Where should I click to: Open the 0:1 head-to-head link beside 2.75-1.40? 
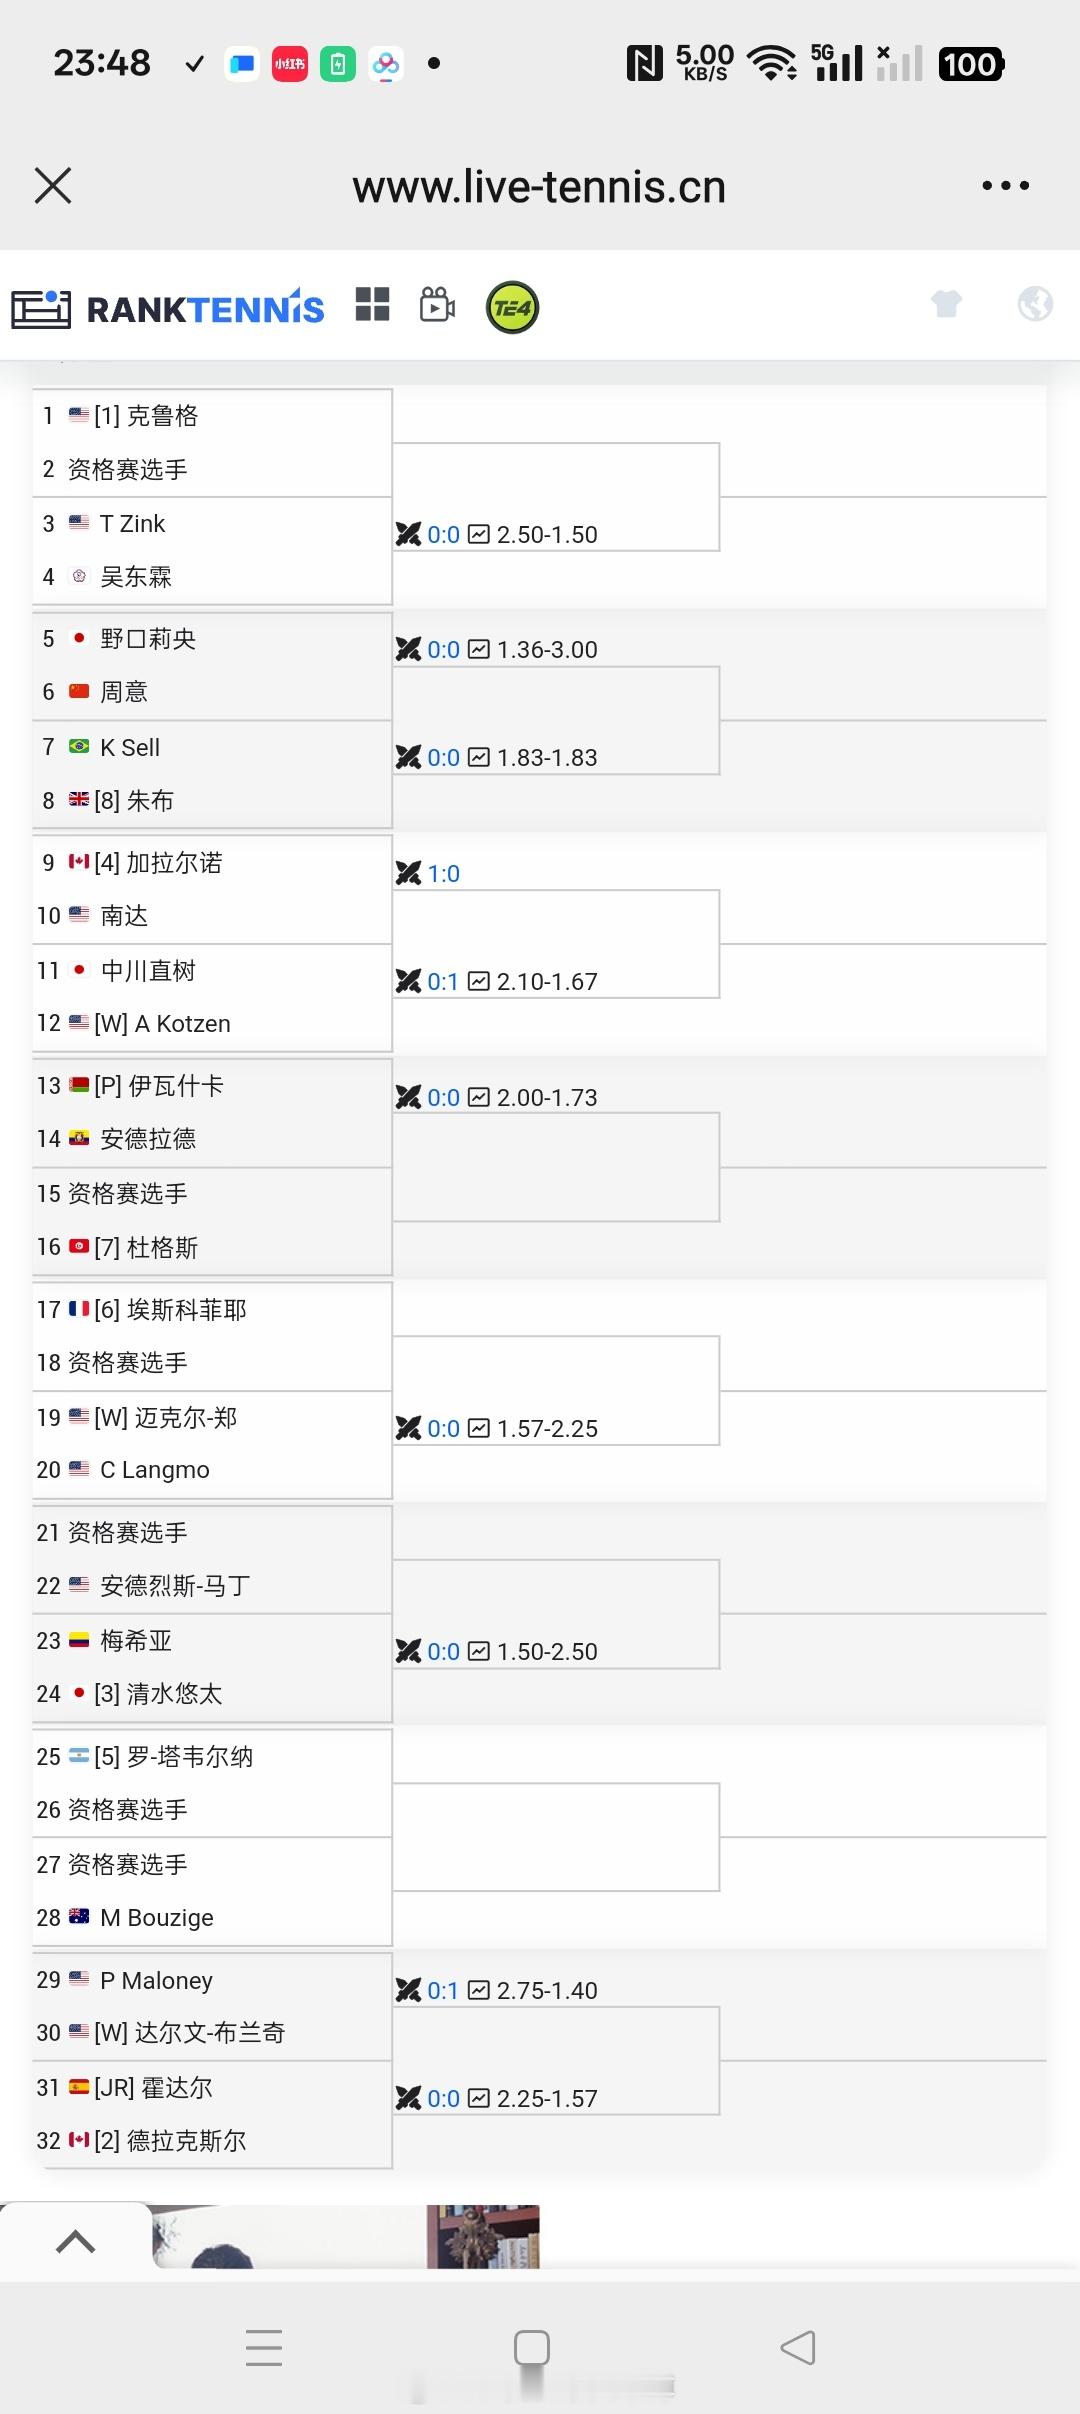(x=443, y=1990)
